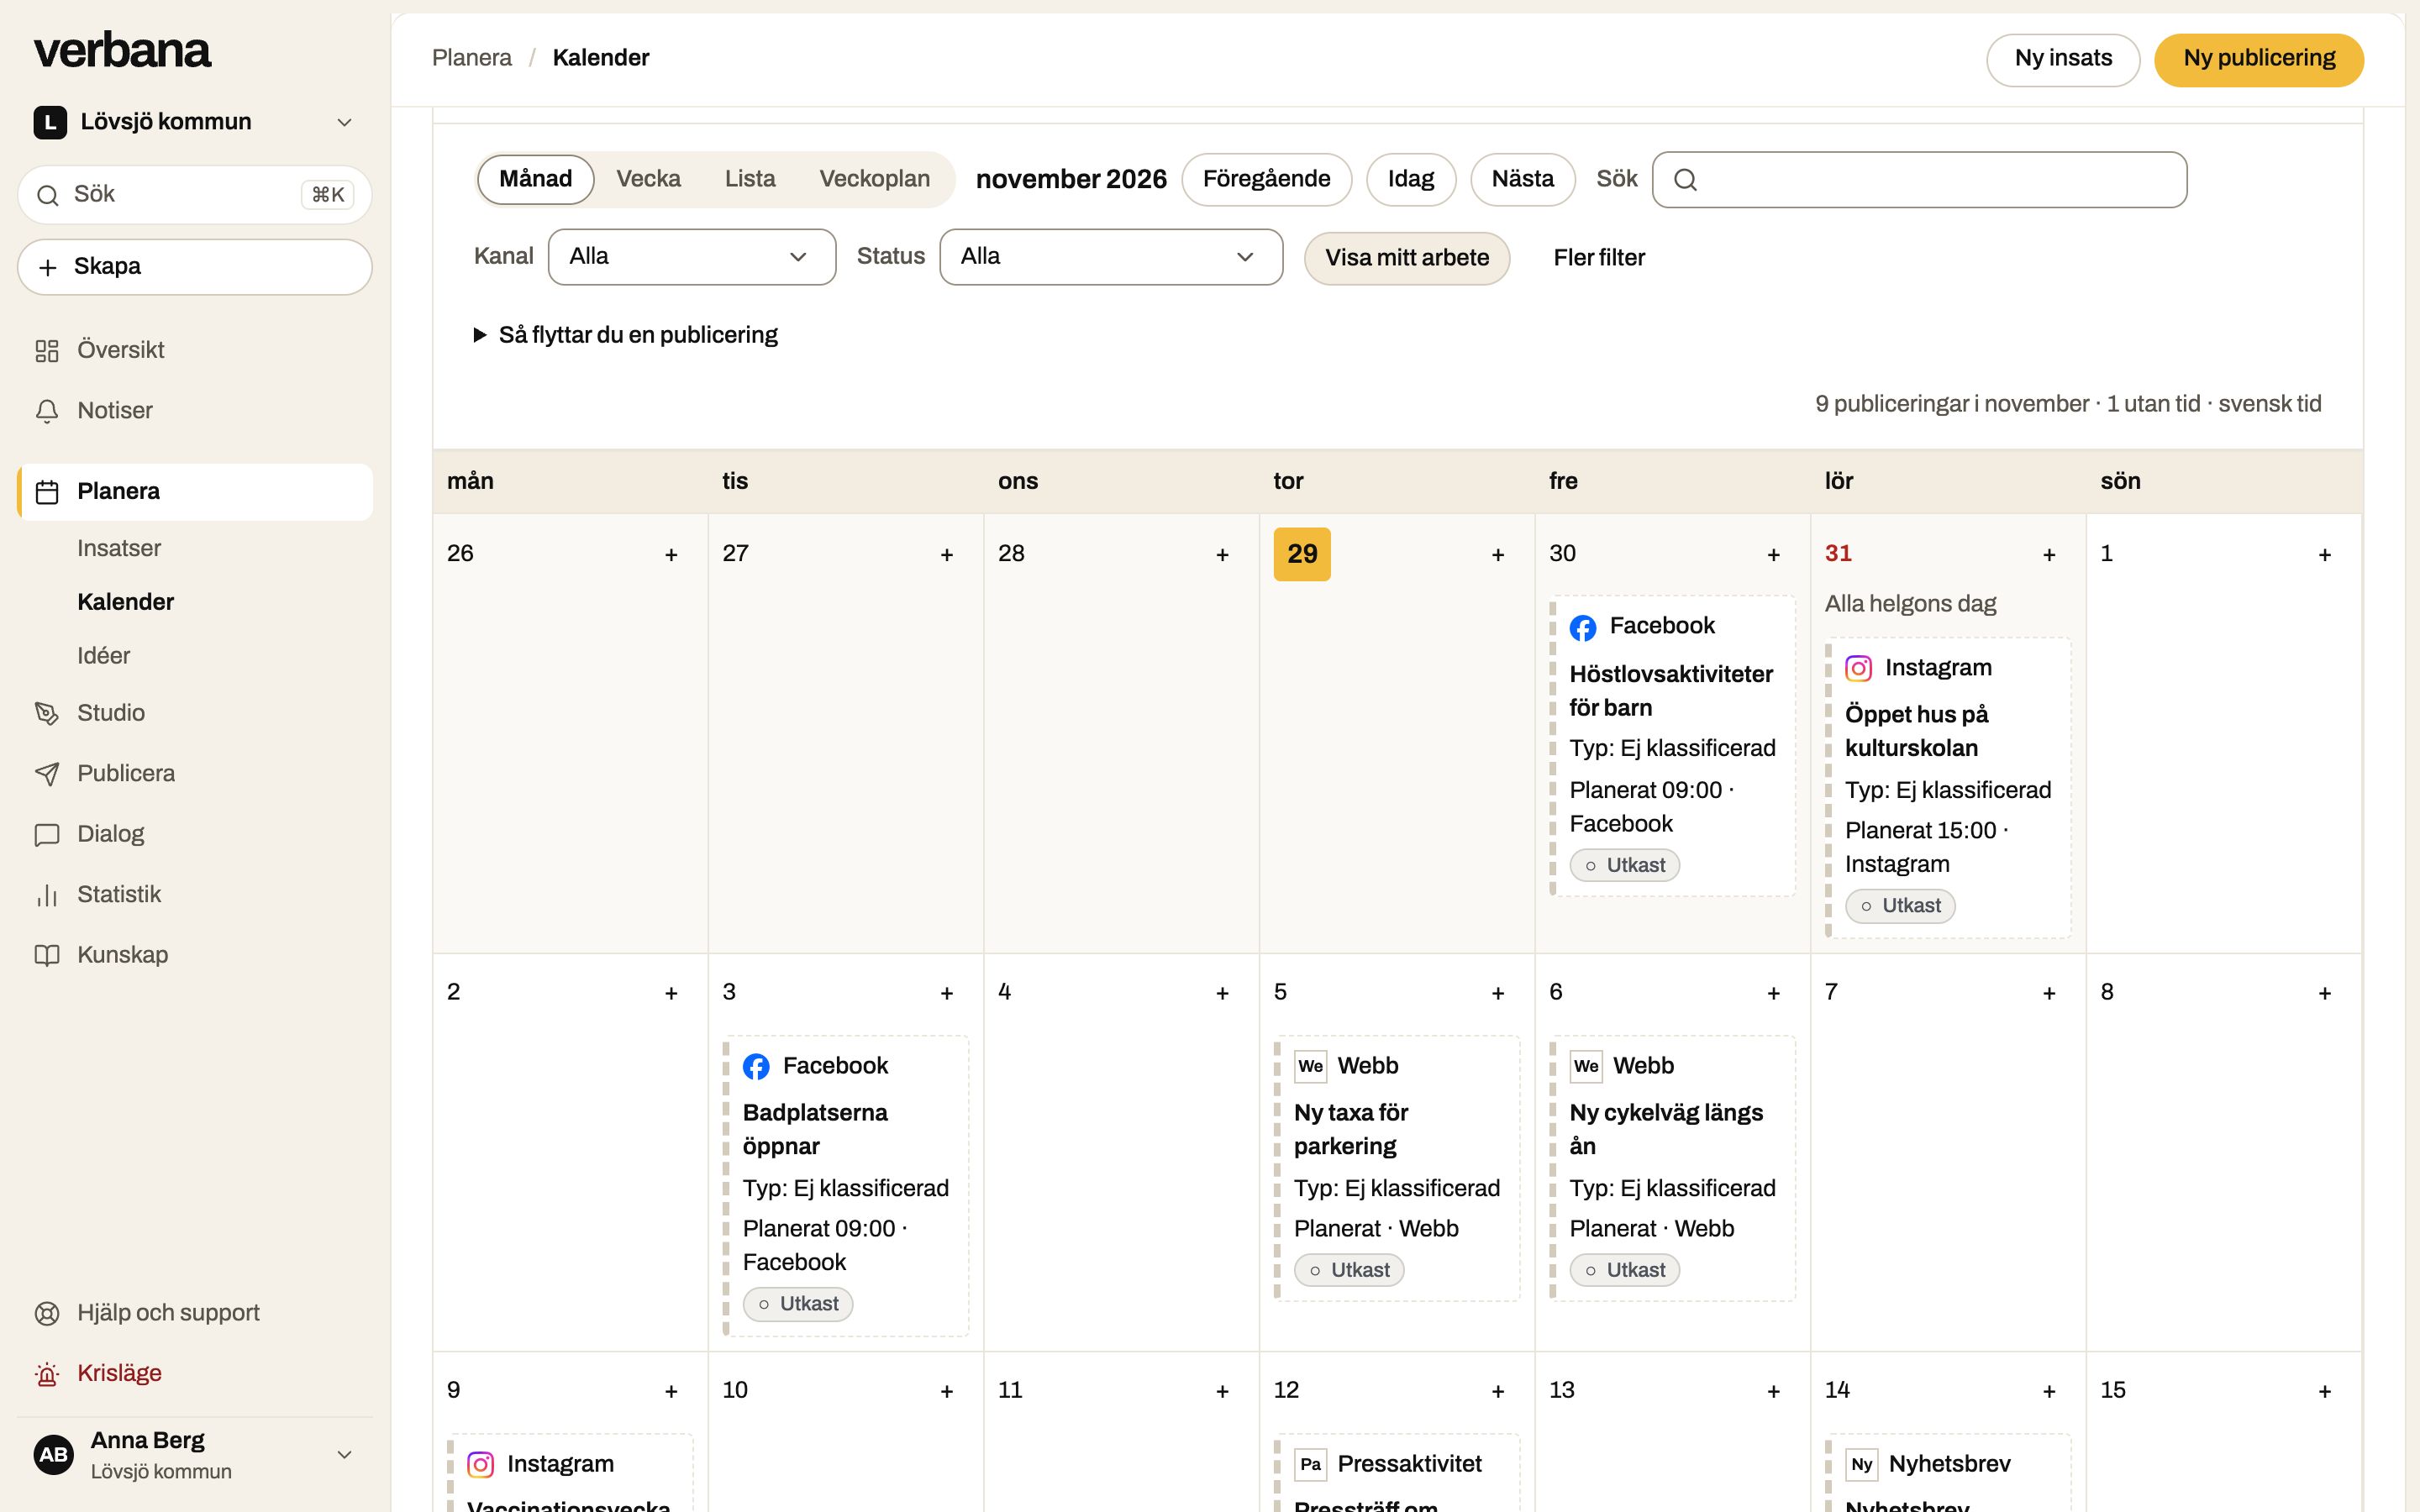Open Fler filter options
Image resolution: width=2420 pixels, height=1512 pixels.
(x=1598, y=258)
